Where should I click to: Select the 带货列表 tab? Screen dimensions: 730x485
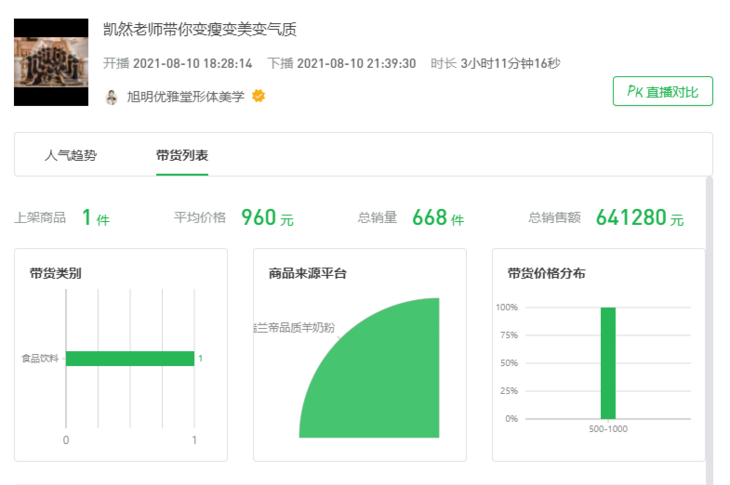pos(182,155)
